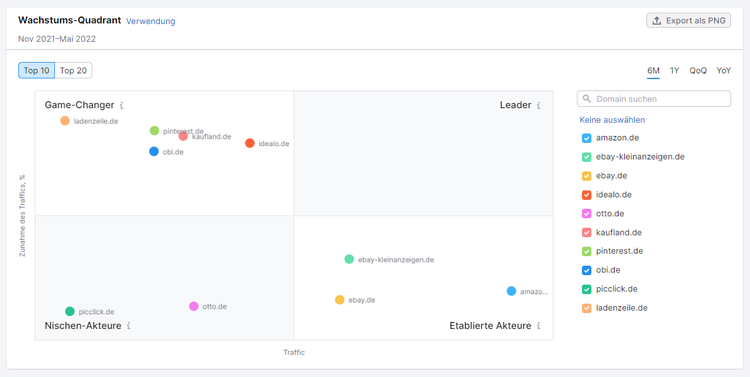Uncheck the kaufland.de checkbox
The width and height of the screenshot is (750, 377).
(x=587, y=233)
